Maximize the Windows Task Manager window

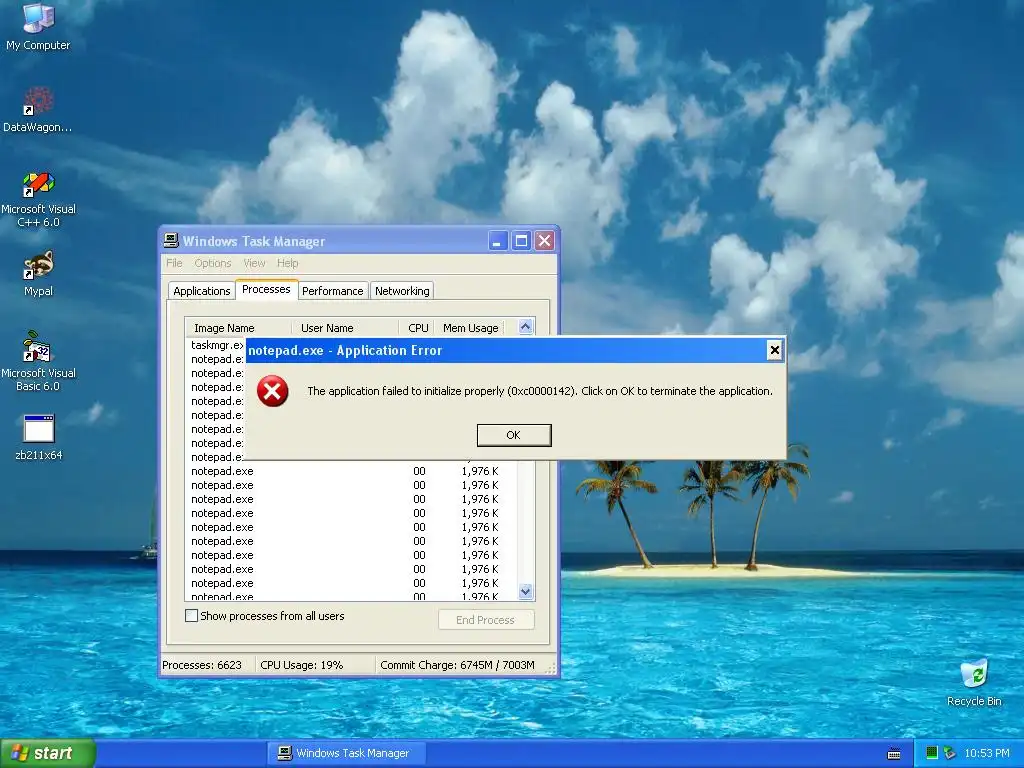pos(521,241)
